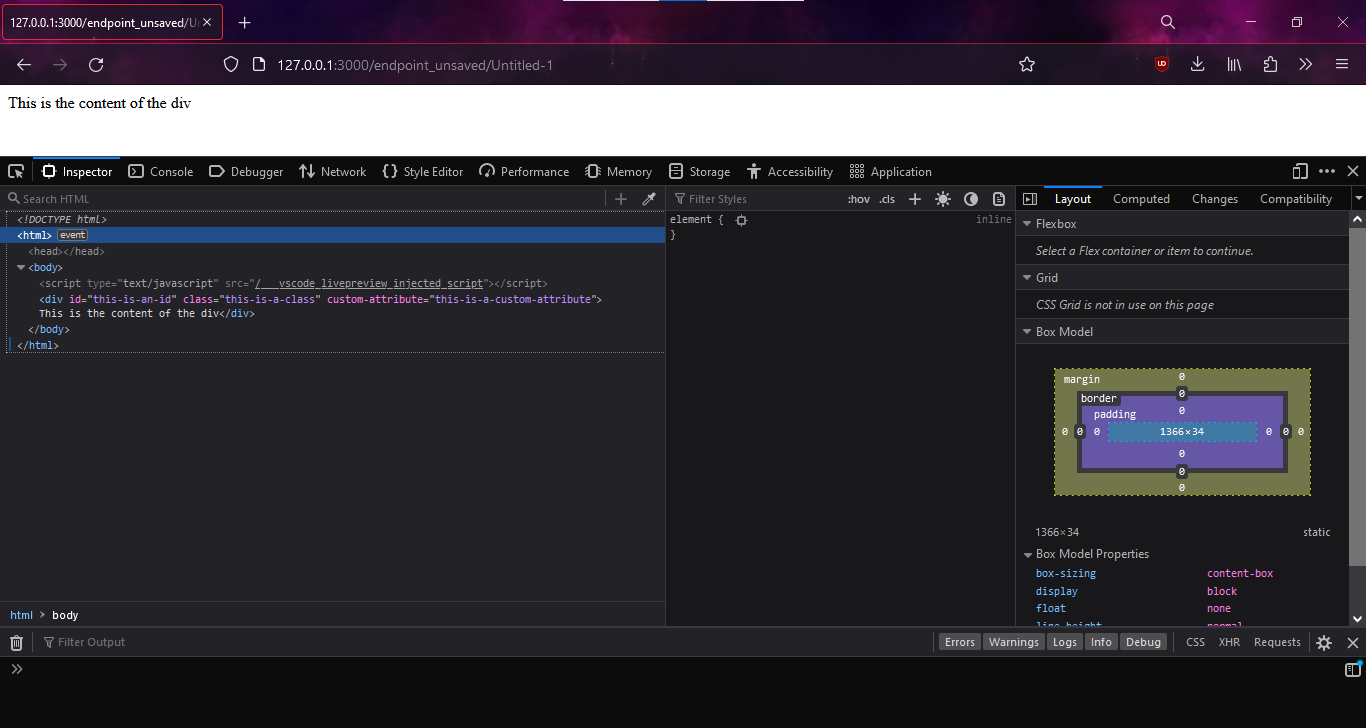Collapse the body node in markup
1366x728 pixels.
point(21,268)
